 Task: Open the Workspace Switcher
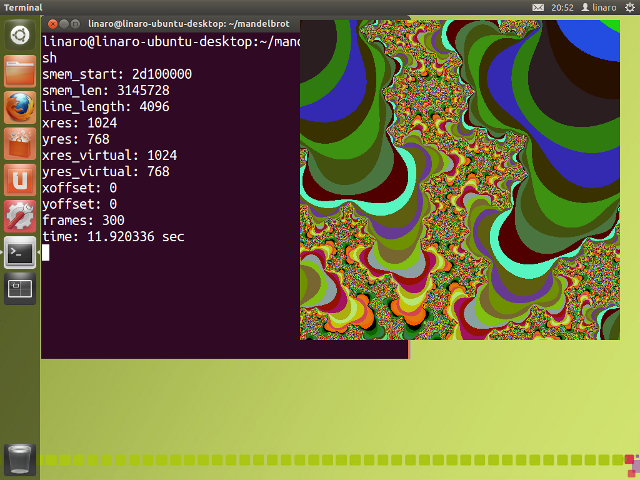coord(20,289)
